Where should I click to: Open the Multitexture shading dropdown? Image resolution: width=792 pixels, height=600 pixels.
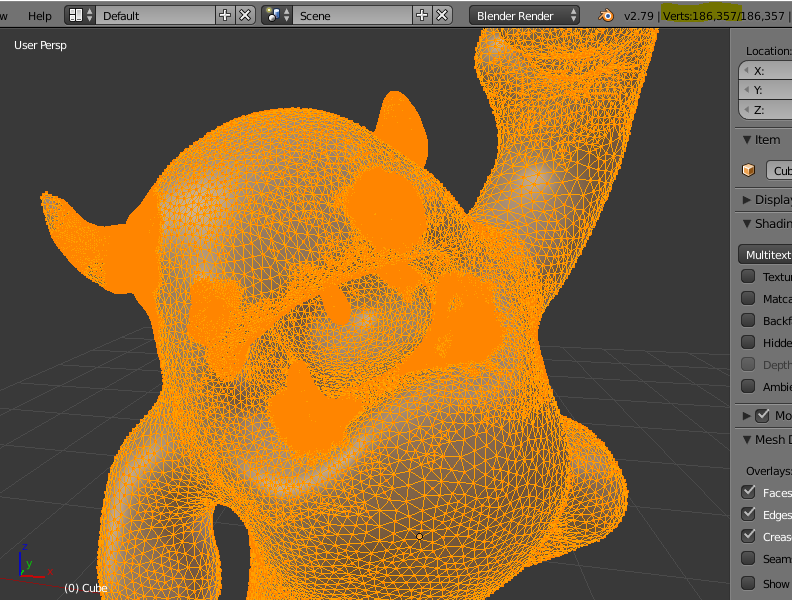click(x=765, y=255)
